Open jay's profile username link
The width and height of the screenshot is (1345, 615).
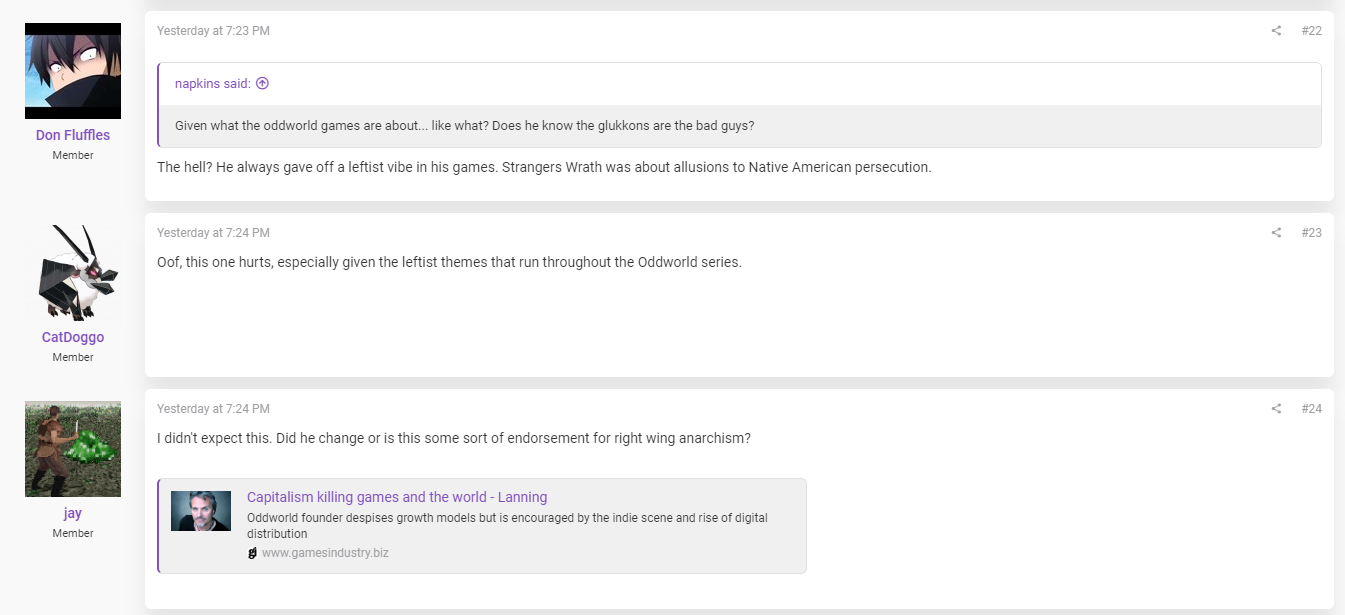click(x=73, y=513)
